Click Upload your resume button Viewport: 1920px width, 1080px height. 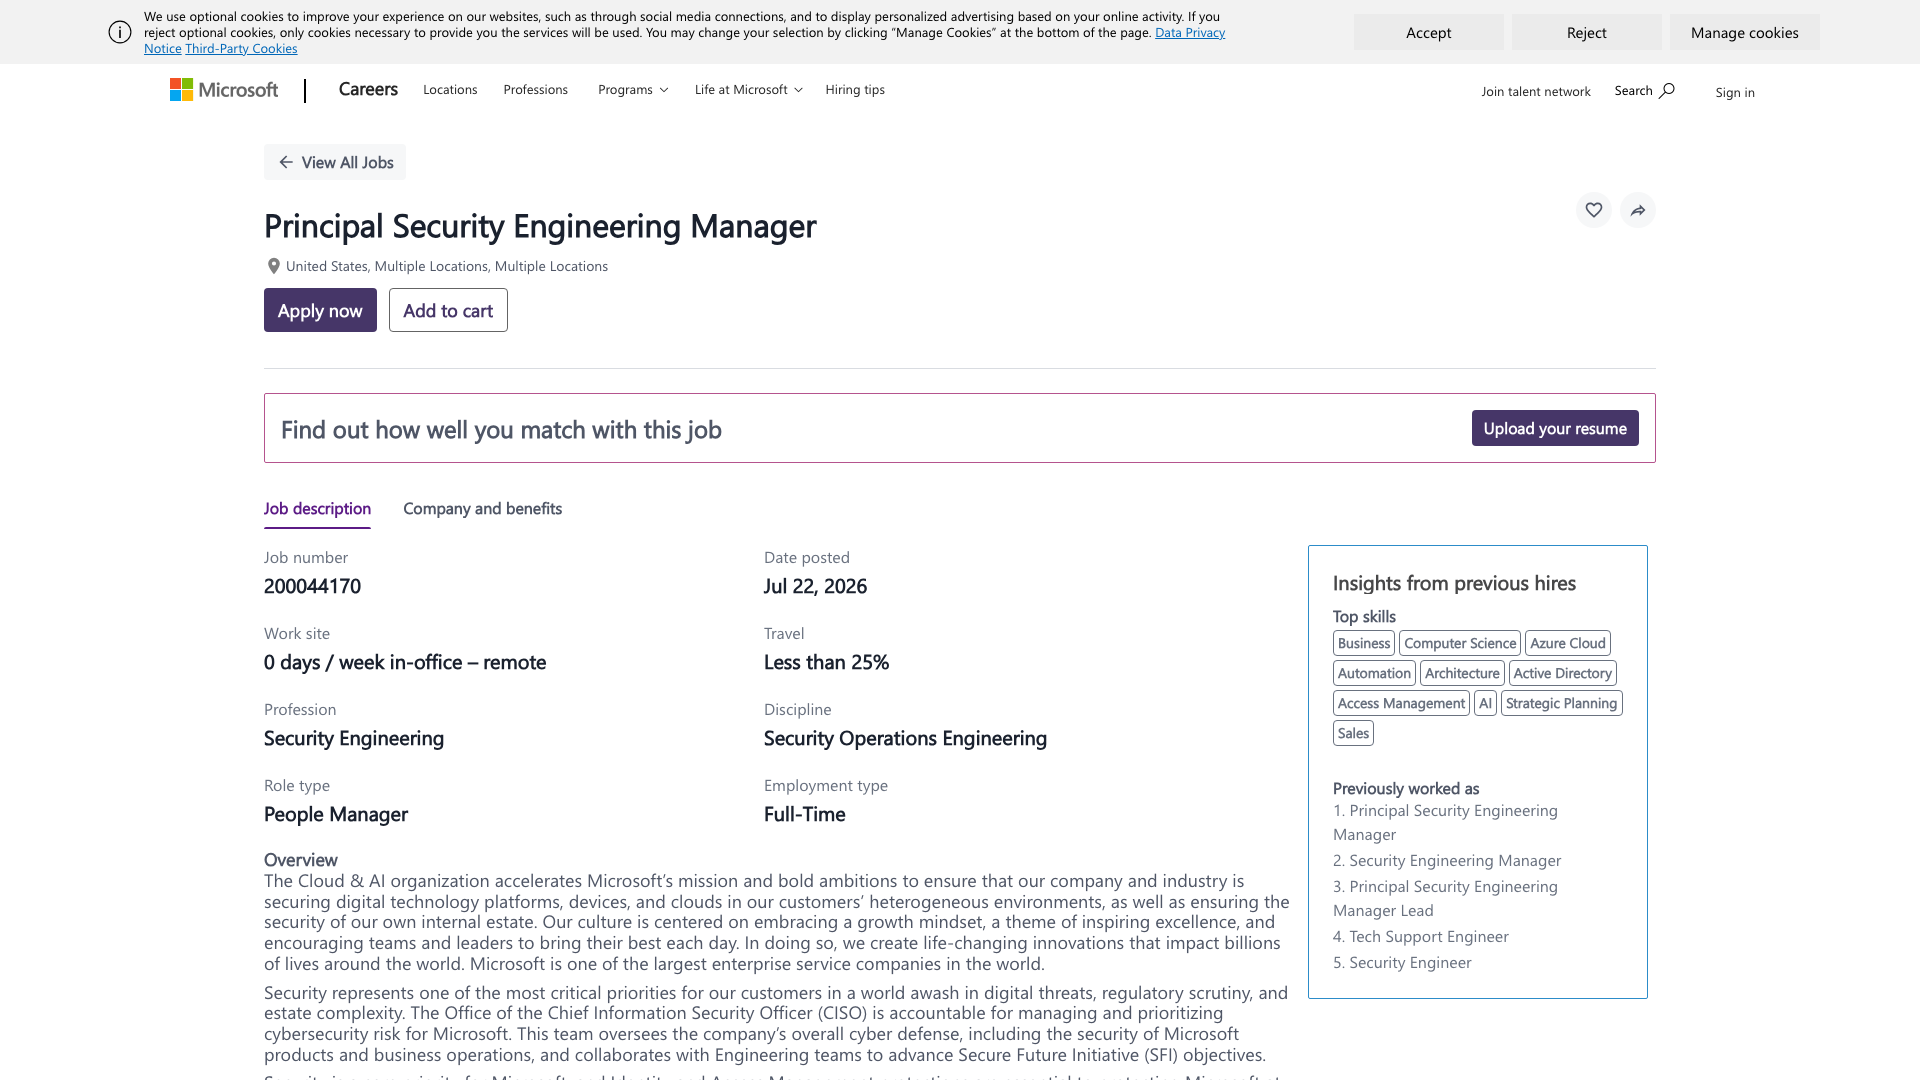1555,428
